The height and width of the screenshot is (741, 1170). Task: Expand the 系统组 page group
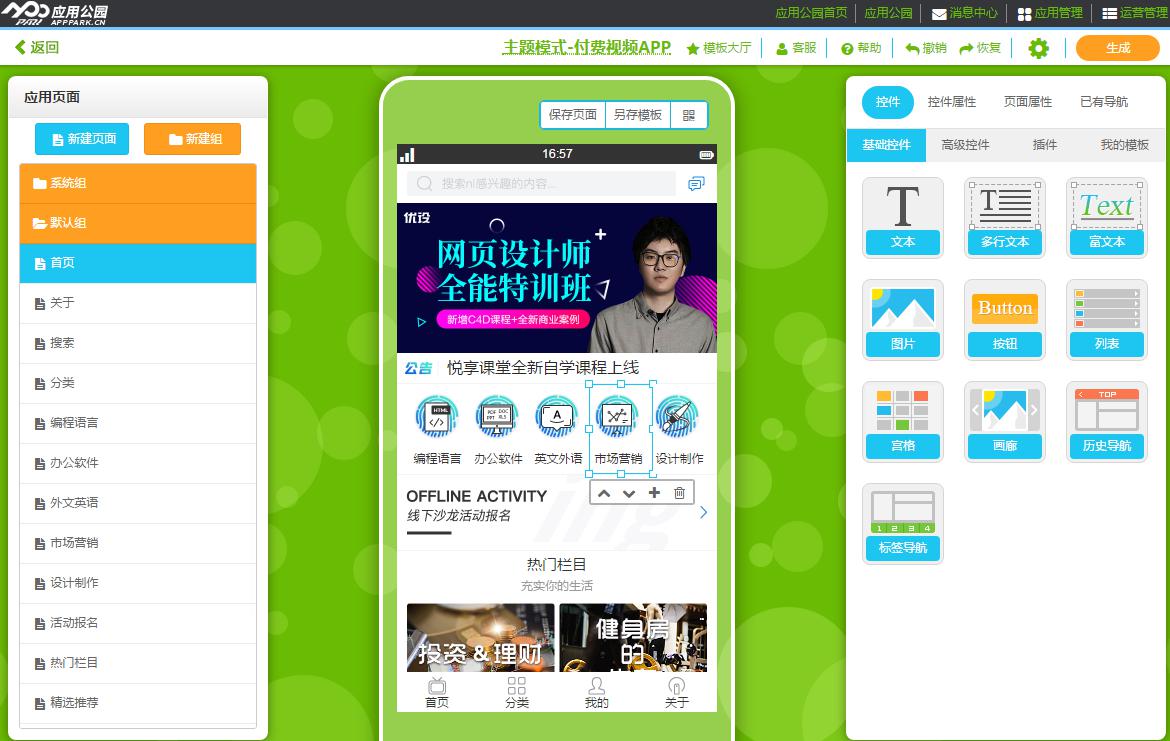(137, 183)
